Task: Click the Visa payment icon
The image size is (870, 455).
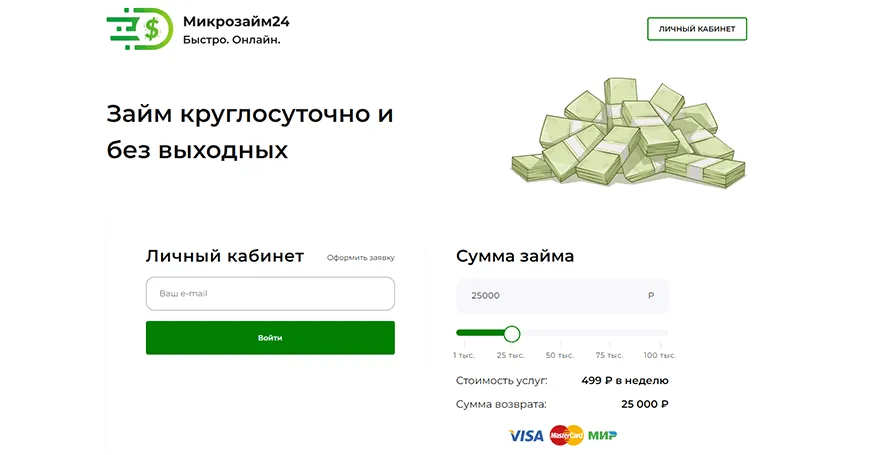Action: coord(526,435)
